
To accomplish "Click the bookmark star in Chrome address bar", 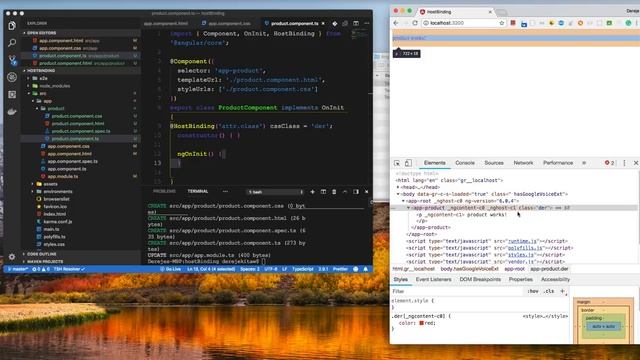I will pyautogui.click(x=502, y=23).
